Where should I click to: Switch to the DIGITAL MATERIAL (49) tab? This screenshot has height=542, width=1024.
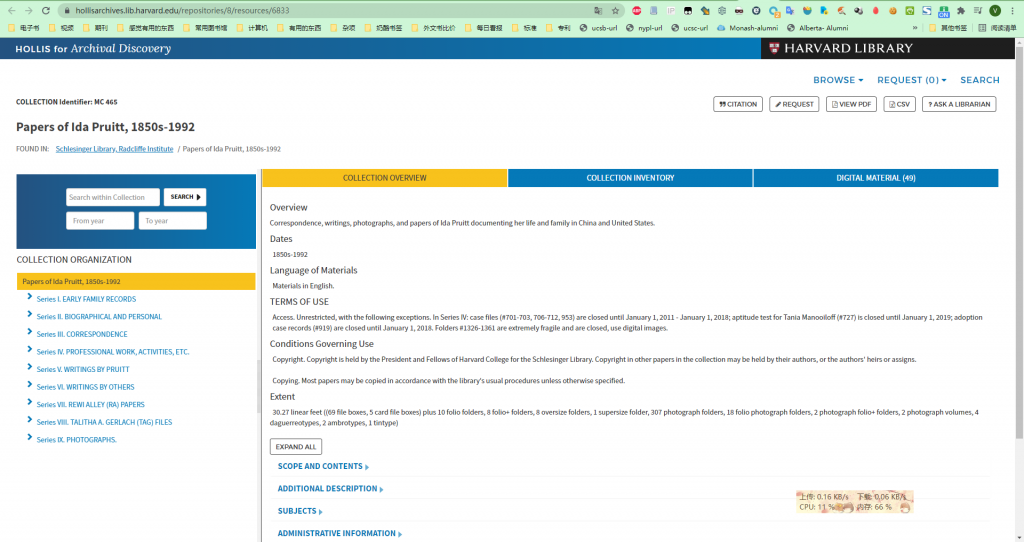[x=876, y=178]
